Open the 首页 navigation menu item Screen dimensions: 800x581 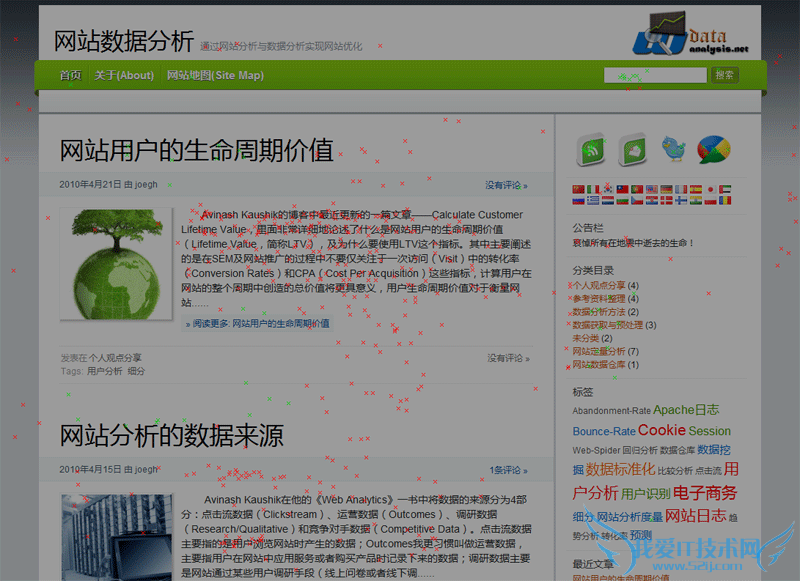(x=69, y=75)
